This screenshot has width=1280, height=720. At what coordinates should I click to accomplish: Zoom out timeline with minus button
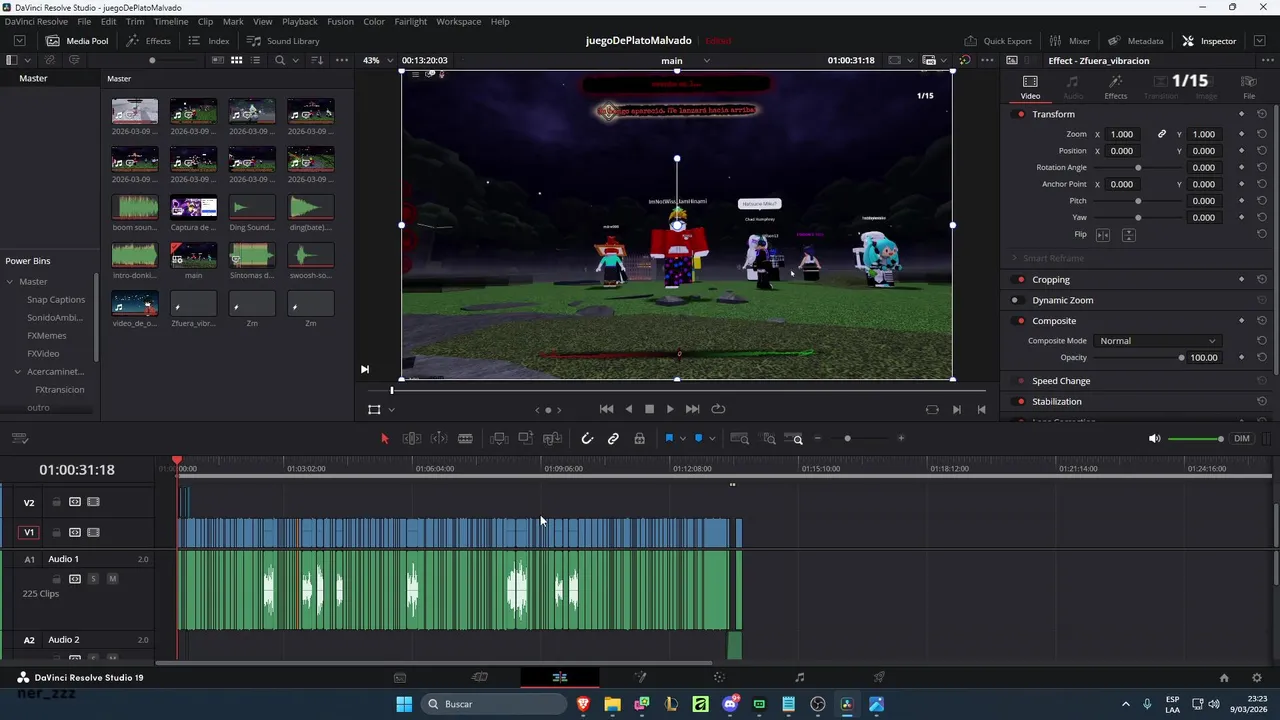tap(818, 438)
